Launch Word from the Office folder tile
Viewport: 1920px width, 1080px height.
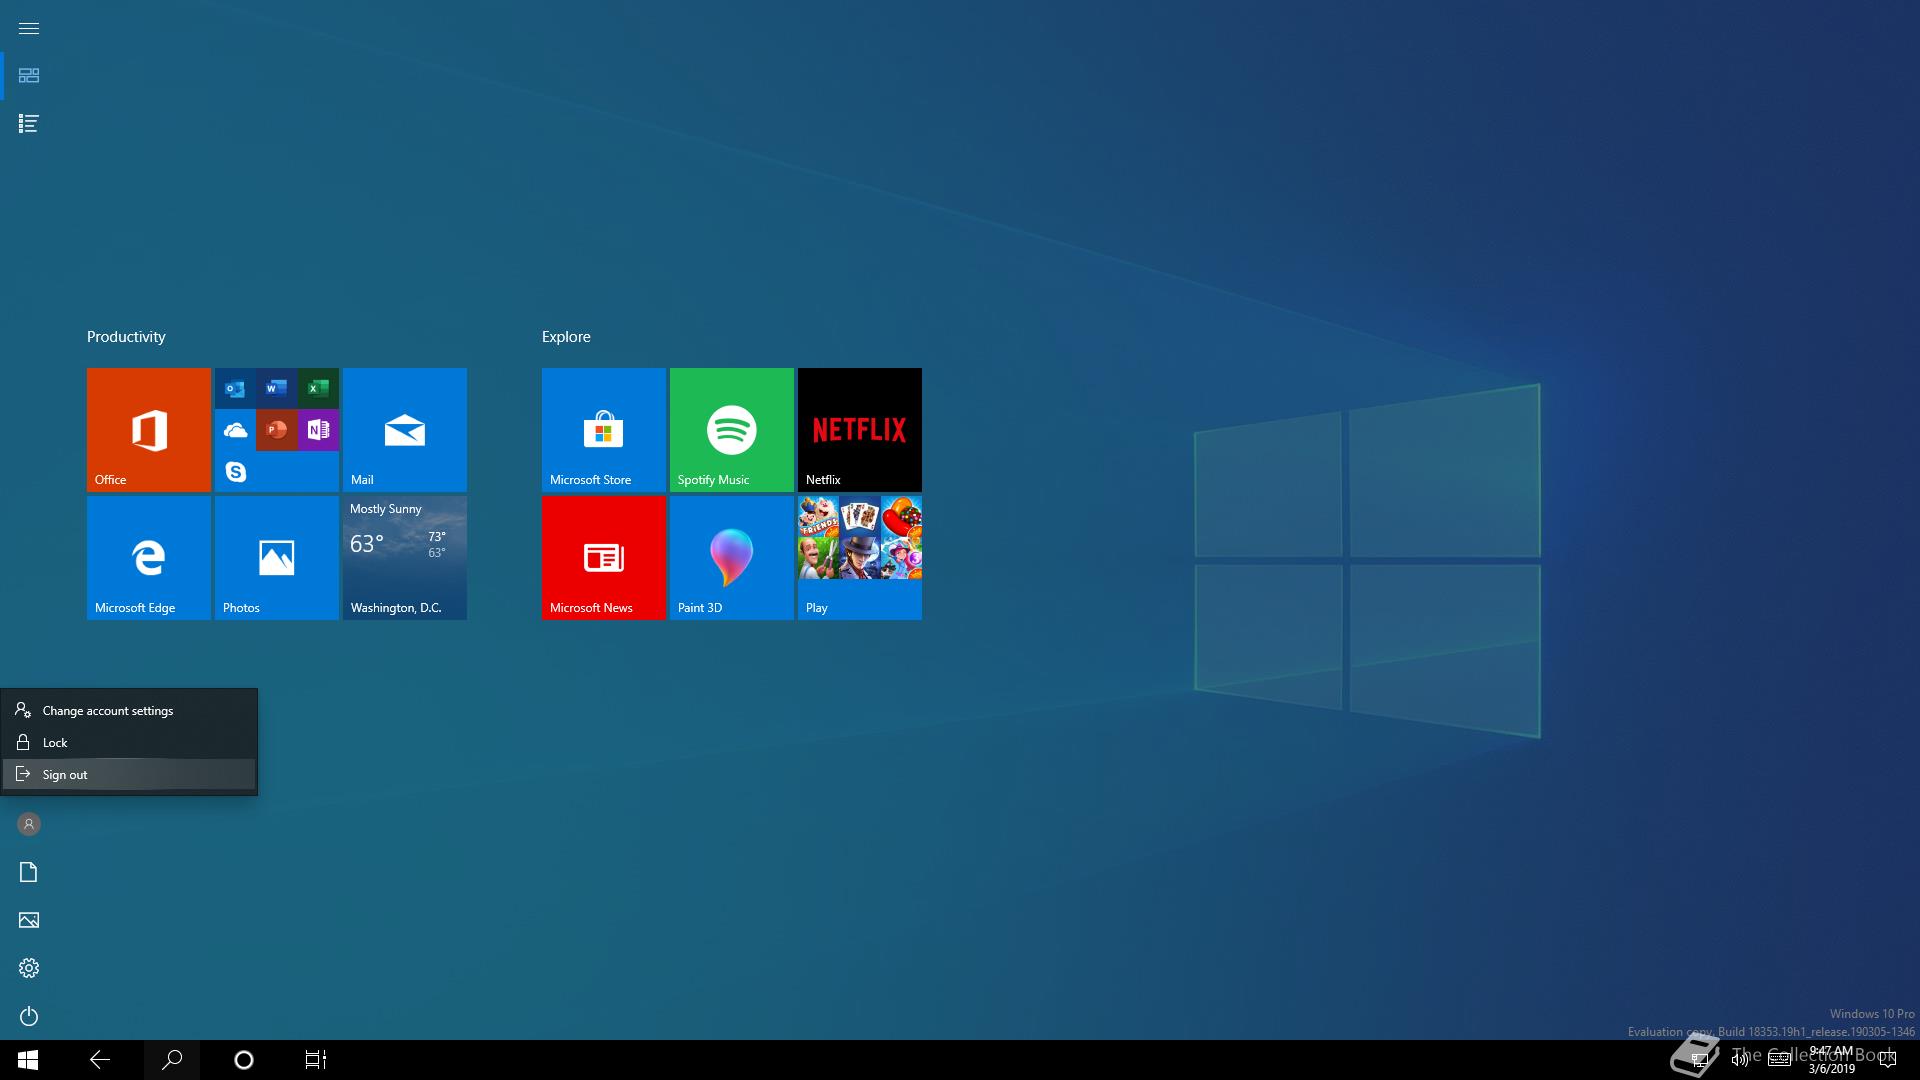[x=277, y=388]
